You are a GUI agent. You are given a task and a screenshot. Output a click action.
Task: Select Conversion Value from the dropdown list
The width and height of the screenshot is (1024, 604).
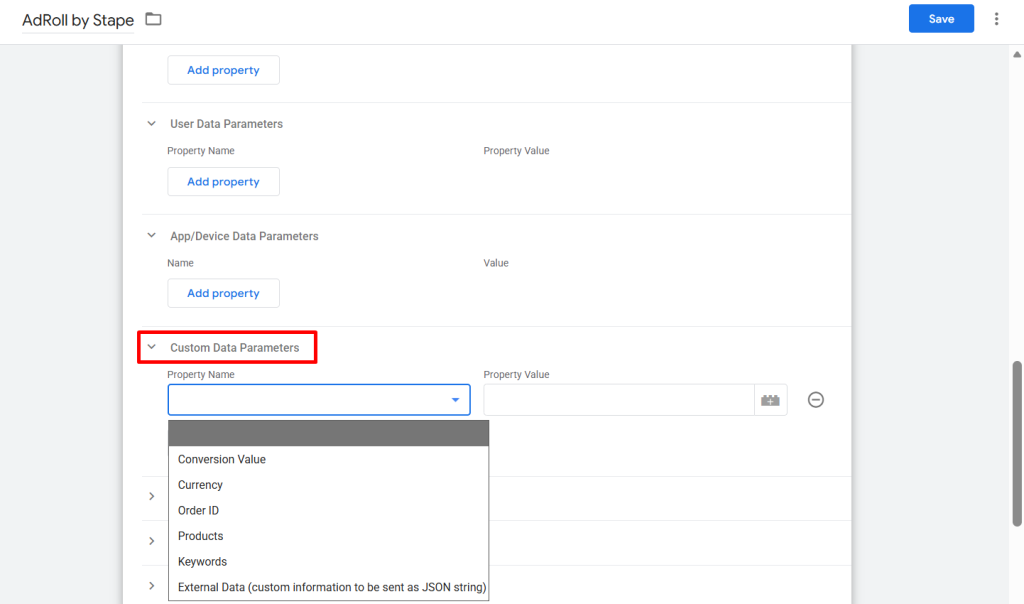point(222,460)
